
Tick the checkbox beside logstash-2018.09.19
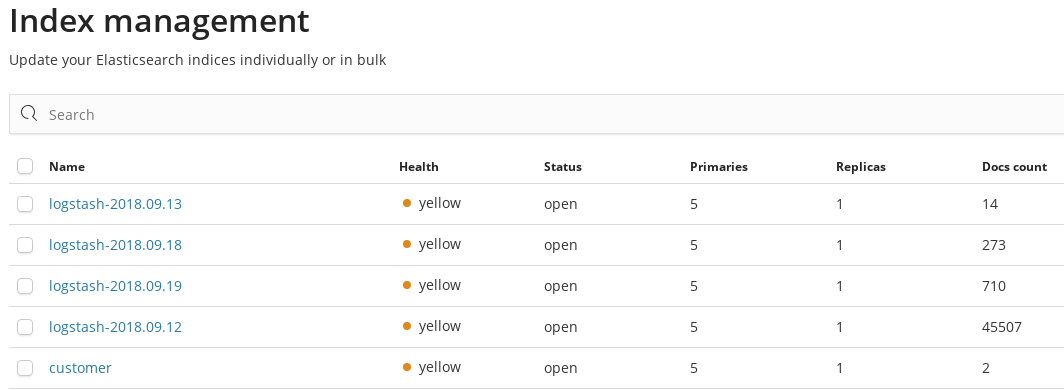click(x=25, y=286)
